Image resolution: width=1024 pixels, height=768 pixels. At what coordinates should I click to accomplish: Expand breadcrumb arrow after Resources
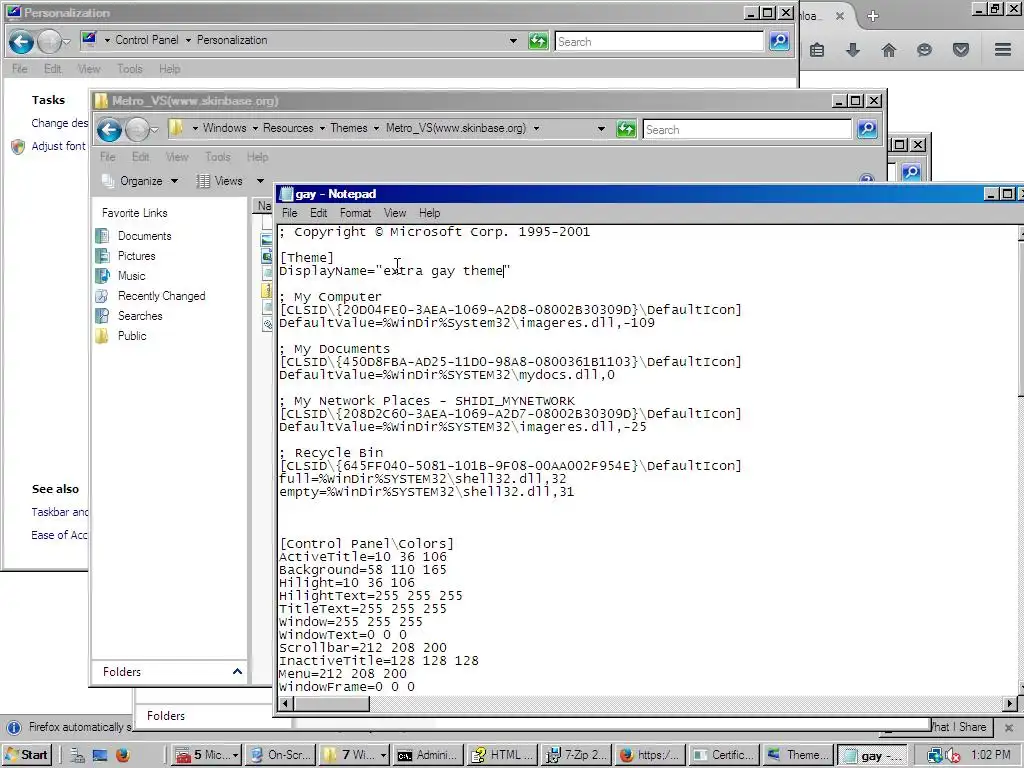[x=322, y=128]
